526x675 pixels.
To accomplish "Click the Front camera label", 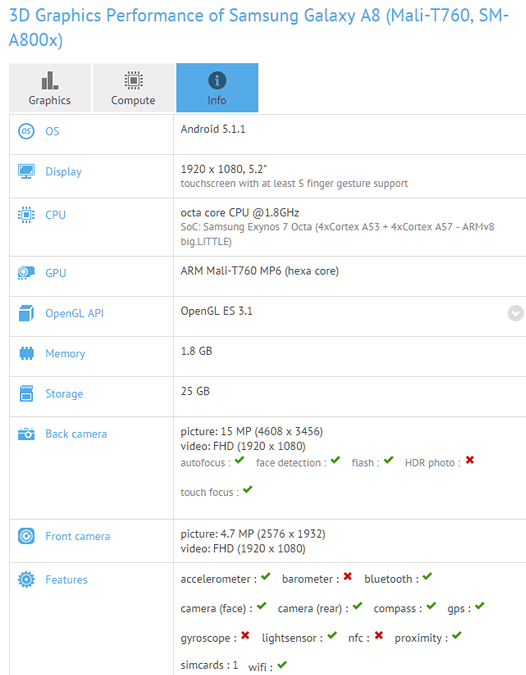I will 78,536.
